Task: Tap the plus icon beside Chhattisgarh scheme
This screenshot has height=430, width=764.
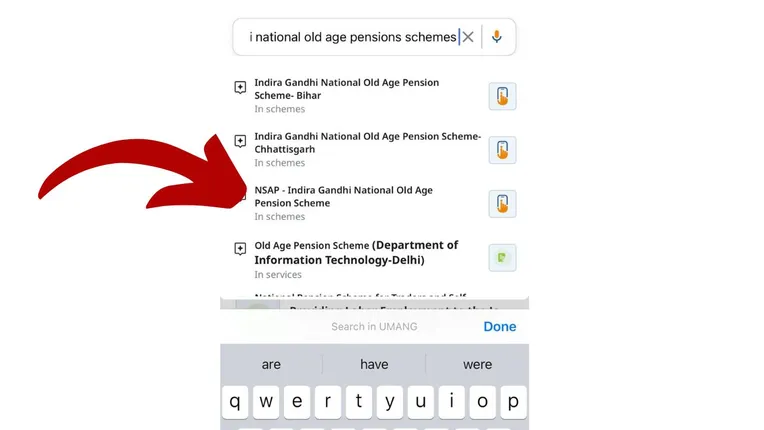Action: (240, 141)
